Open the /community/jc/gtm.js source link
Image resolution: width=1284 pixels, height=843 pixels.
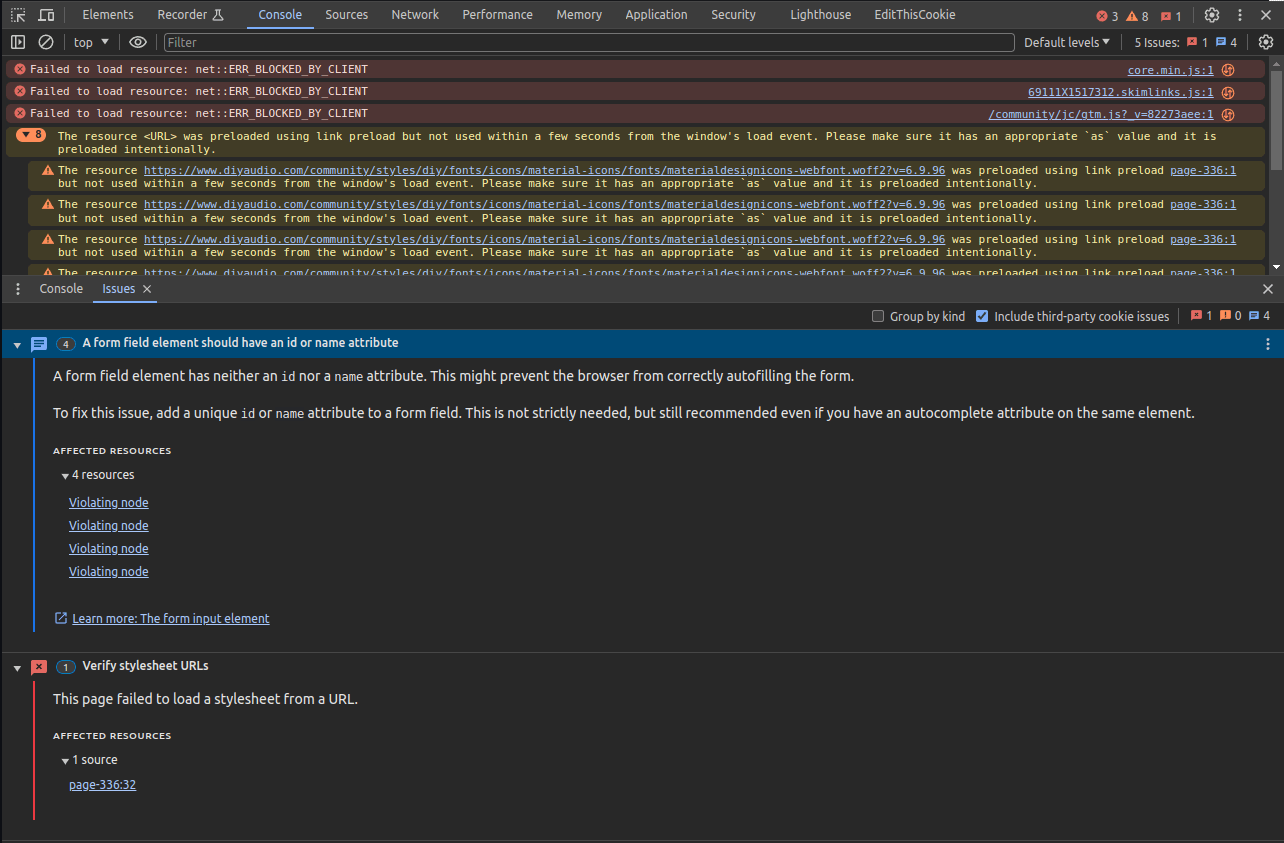(1100, 114)
